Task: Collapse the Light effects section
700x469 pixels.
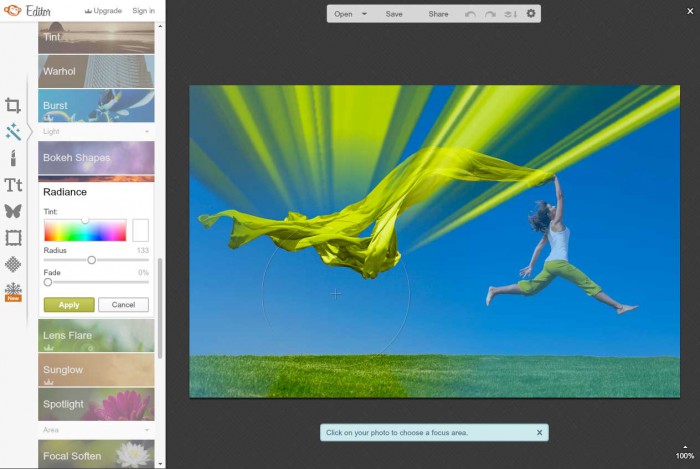Action: pos(147,131)
